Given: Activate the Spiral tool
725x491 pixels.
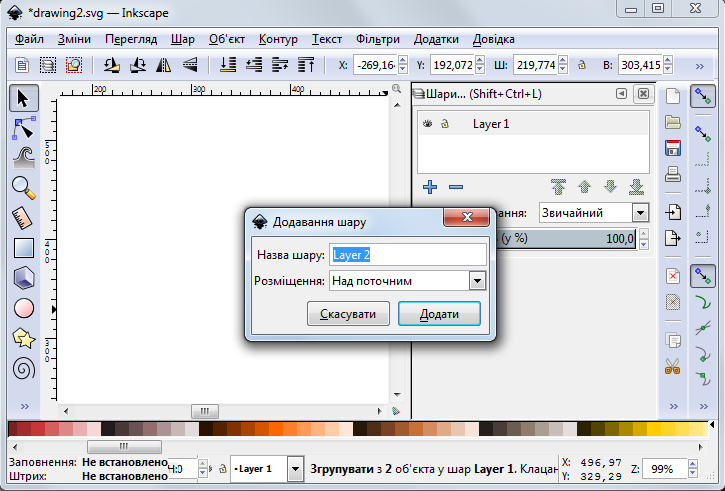Looking at the screenshot, I should click(24, 369).
